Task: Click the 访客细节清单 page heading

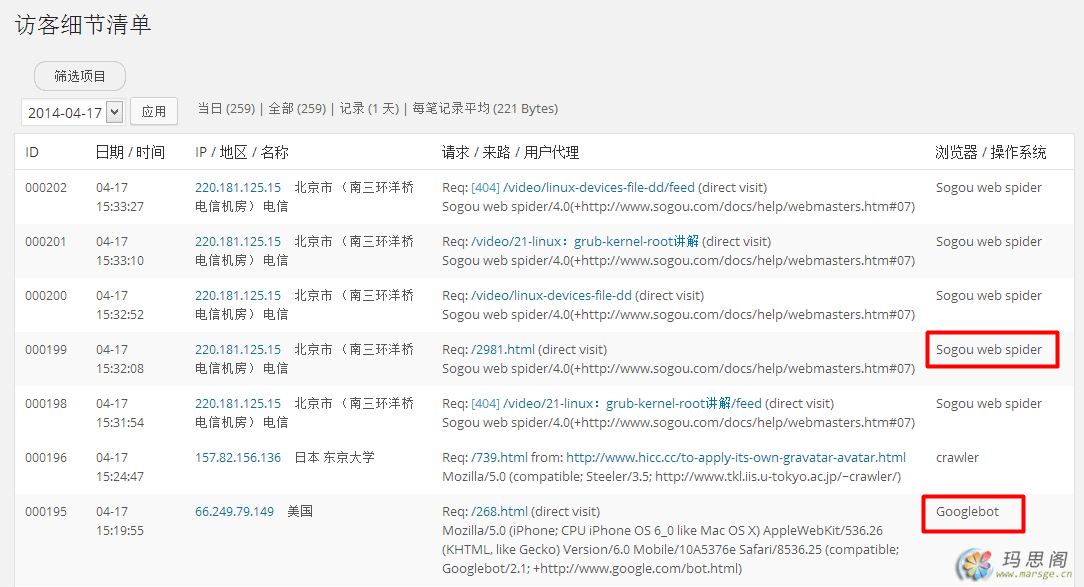Action: [x=83, y=25]
